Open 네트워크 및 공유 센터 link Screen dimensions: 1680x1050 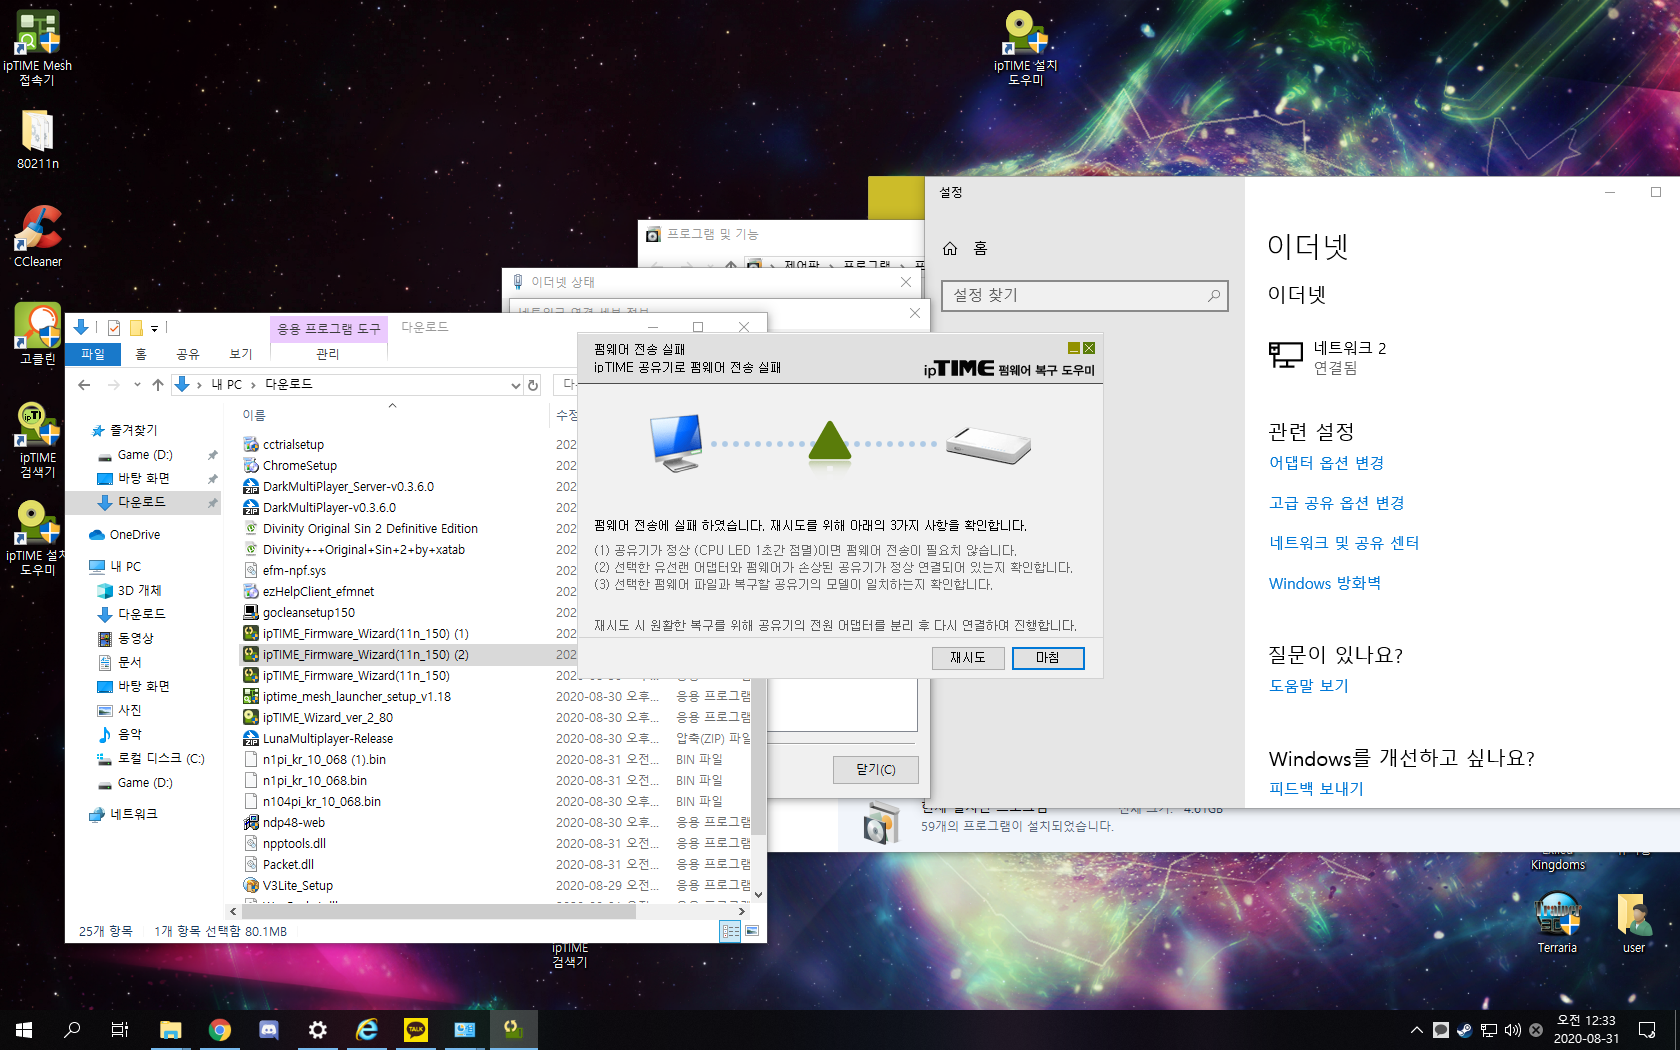pyautogui.click(x=1344, y=543)
